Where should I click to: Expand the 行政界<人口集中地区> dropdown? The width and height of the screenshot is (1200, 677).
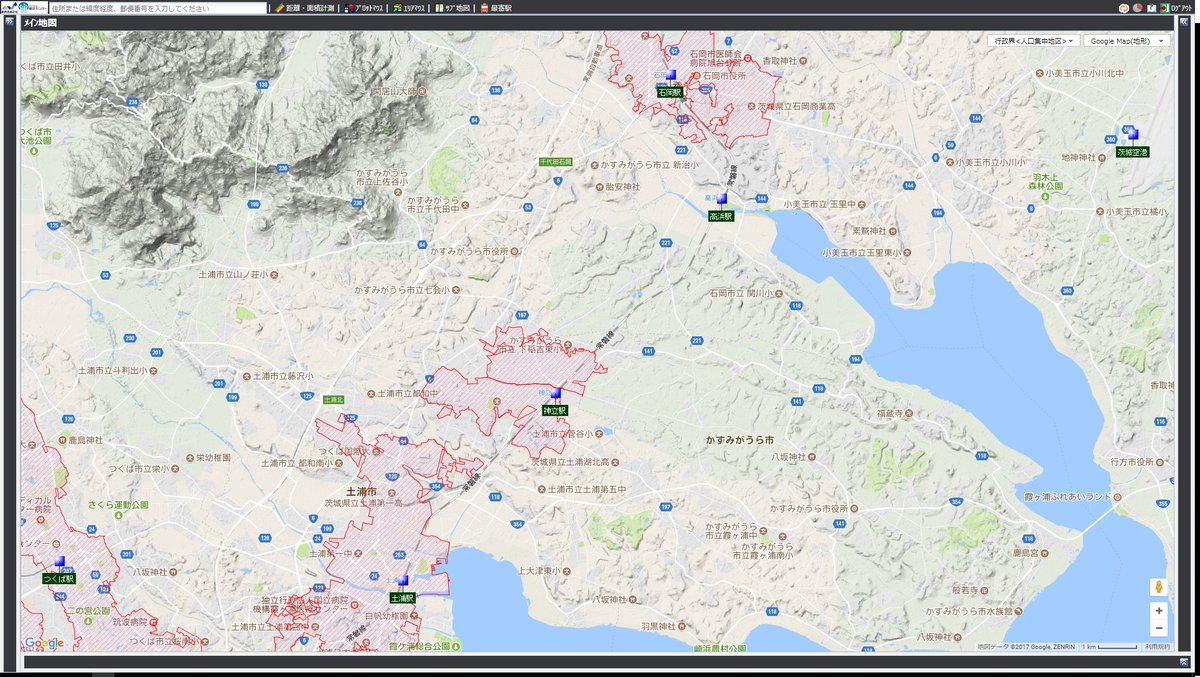(1032, 41)
